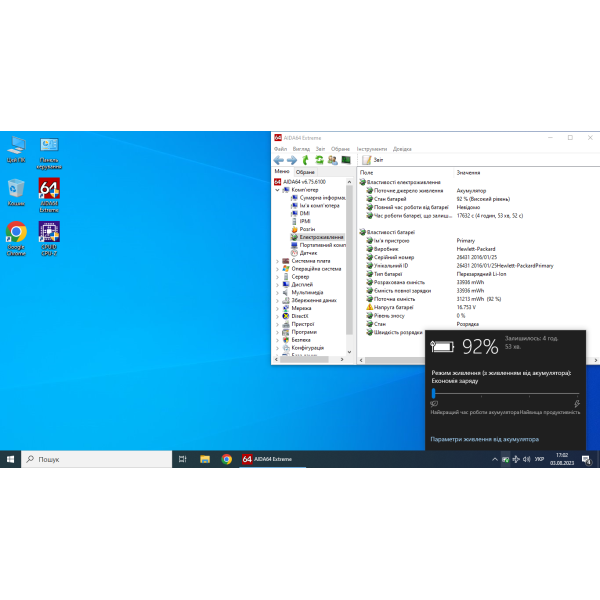Image resolution: width=600 pixels, height=600 pixels.
Task: Select the IPMI tree item
Action: [300, 221]
